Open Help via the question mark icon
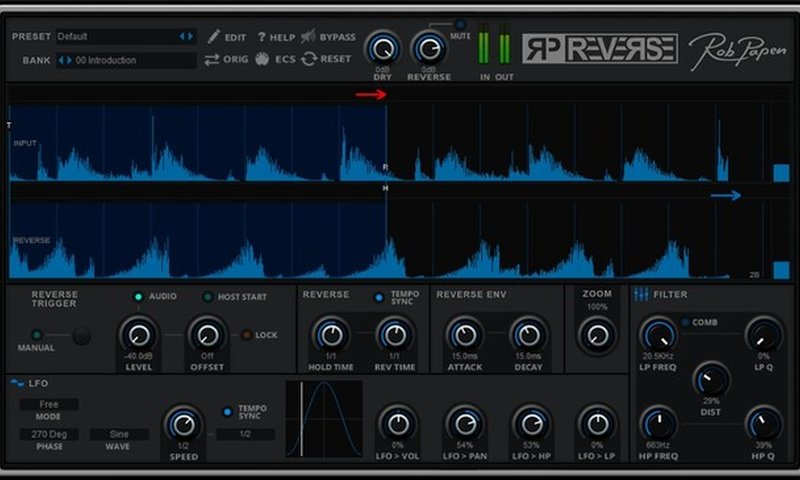800x480 pixels. click(x=262, y=37)
